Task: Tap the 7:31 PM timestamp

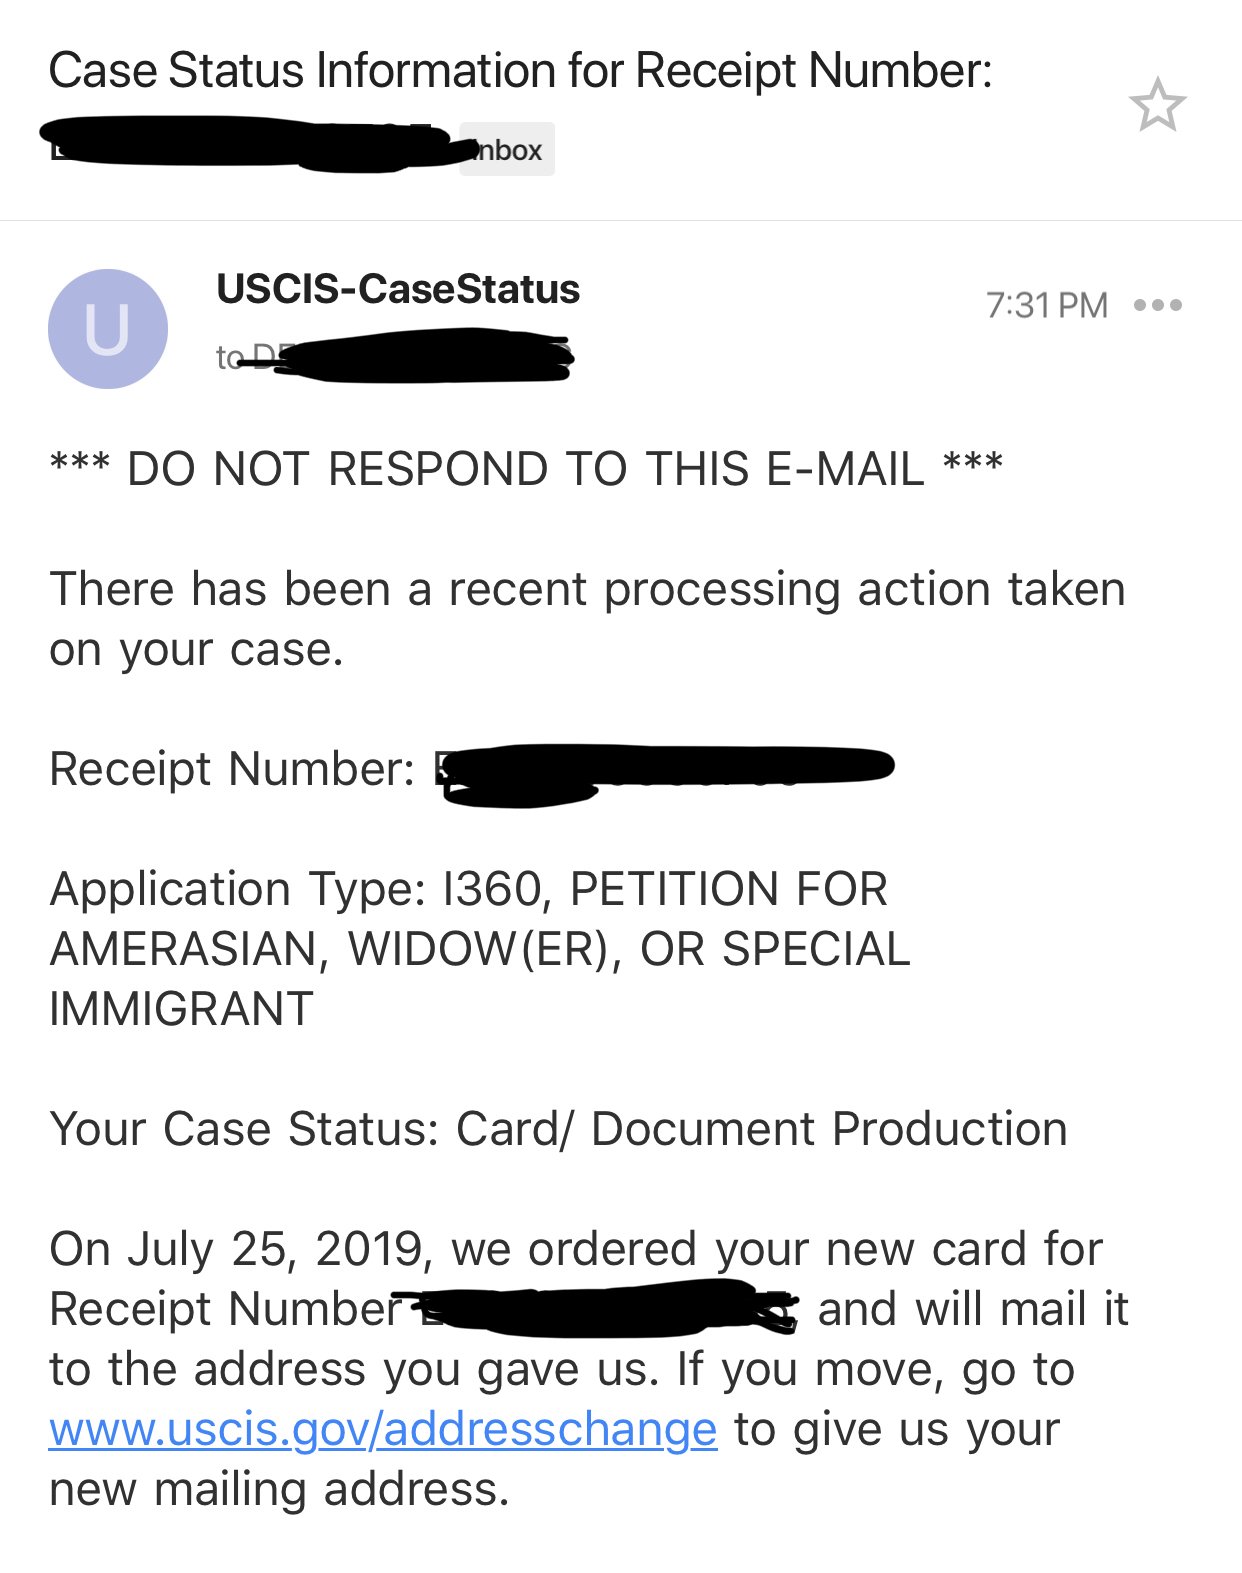Action: [x=1046, y=305]
